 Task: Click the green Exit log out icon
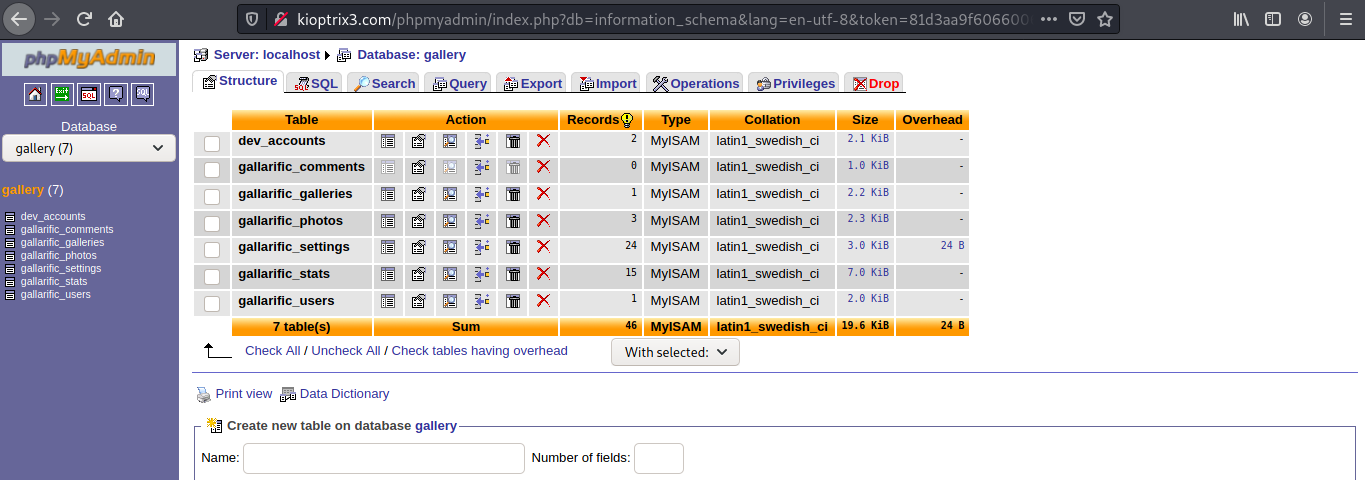(x=62, y=94)
